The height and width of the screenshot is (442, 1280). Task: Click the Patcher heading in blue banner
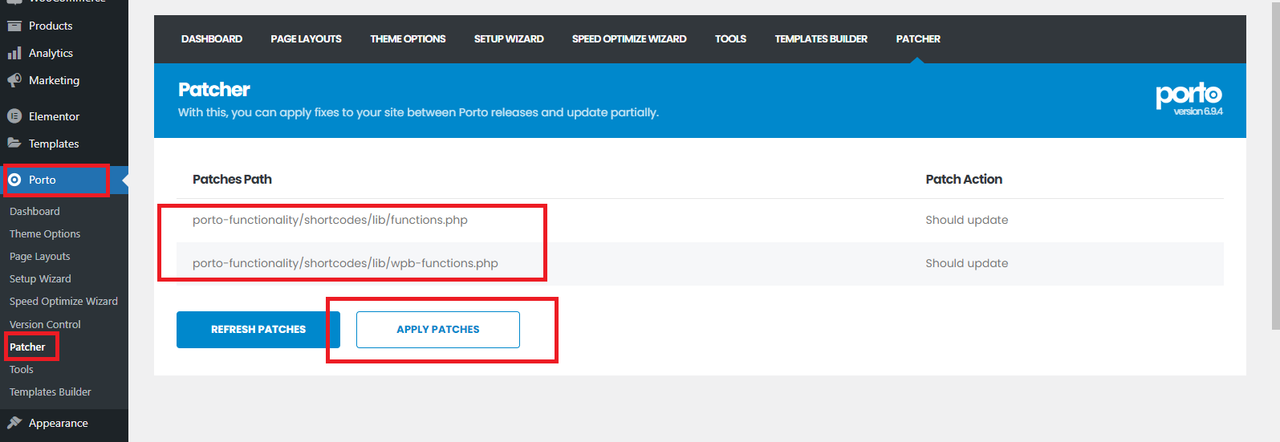[214, 90]
